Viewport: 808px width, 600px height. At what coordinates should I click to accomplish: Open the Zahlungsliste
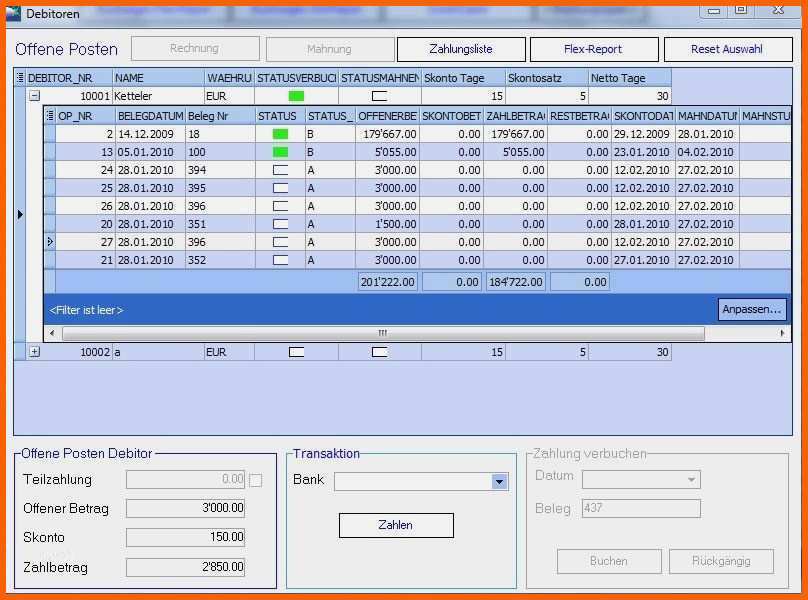tap(461, 49)
